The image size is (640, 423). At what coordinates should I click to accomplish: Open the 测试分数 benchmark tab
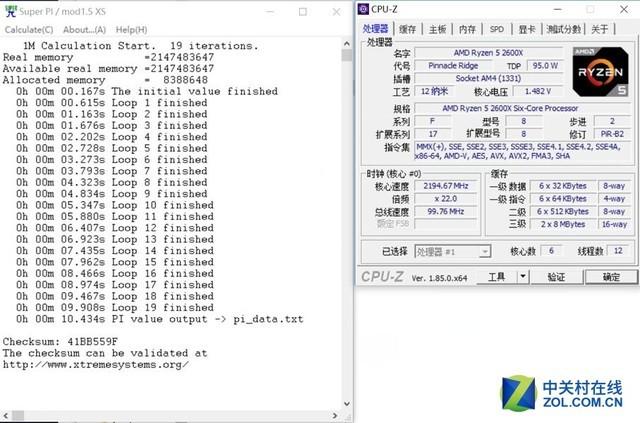click(x=564, y=29)
